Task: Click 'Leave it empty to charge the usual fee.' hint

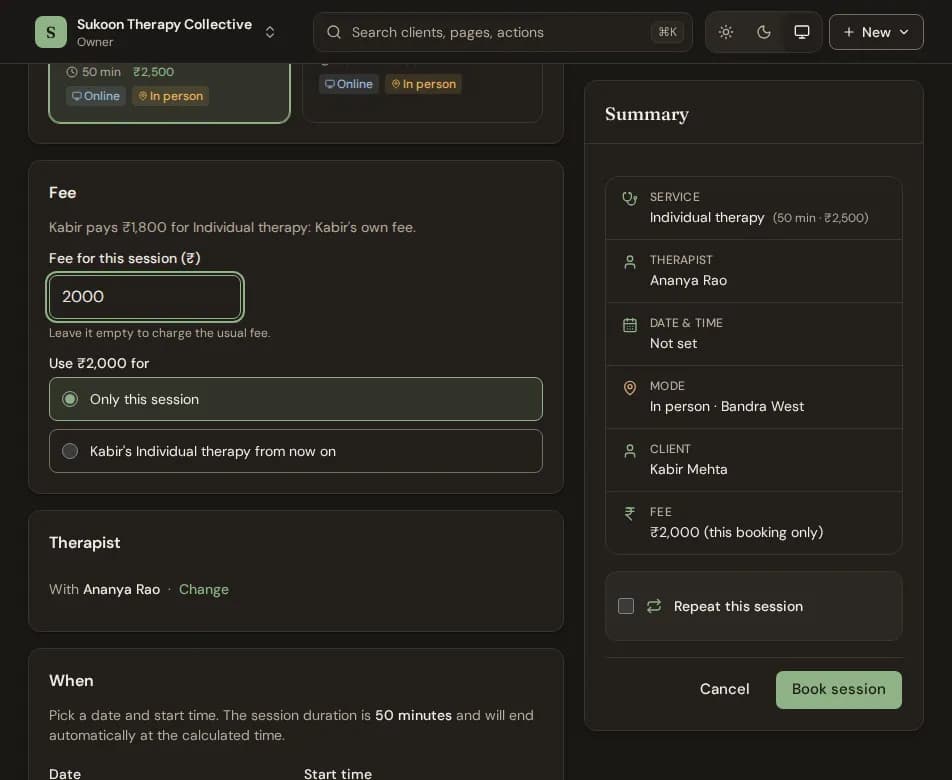Action: 160,333
